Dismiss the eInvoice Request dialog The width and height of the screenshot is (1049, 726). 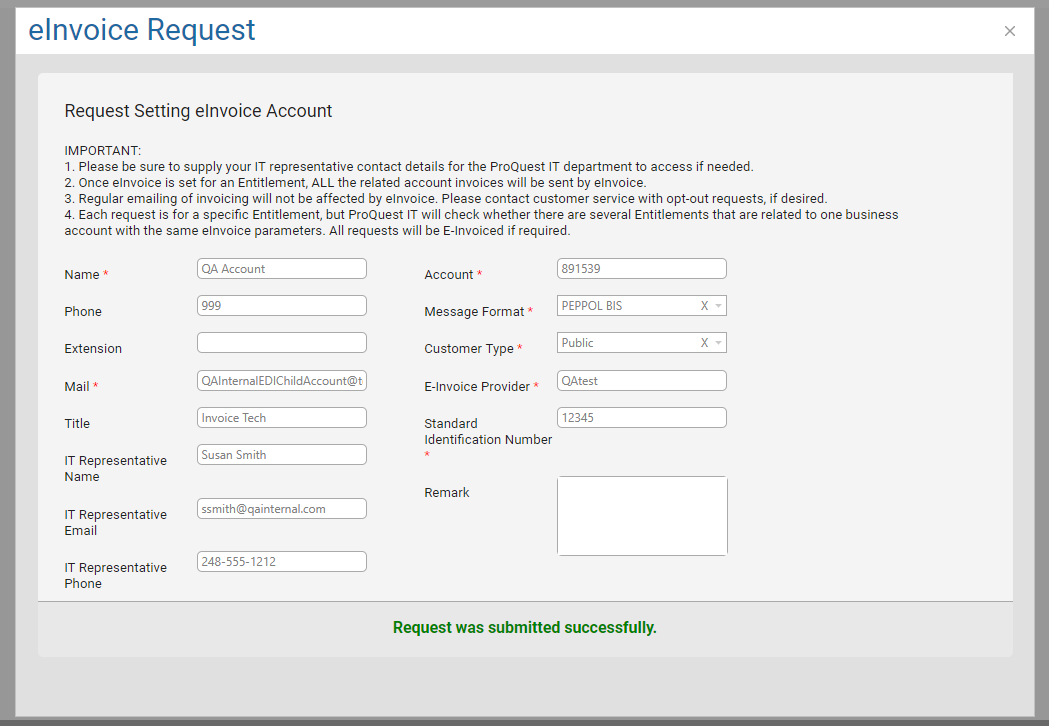click(x=1009, y=31)
